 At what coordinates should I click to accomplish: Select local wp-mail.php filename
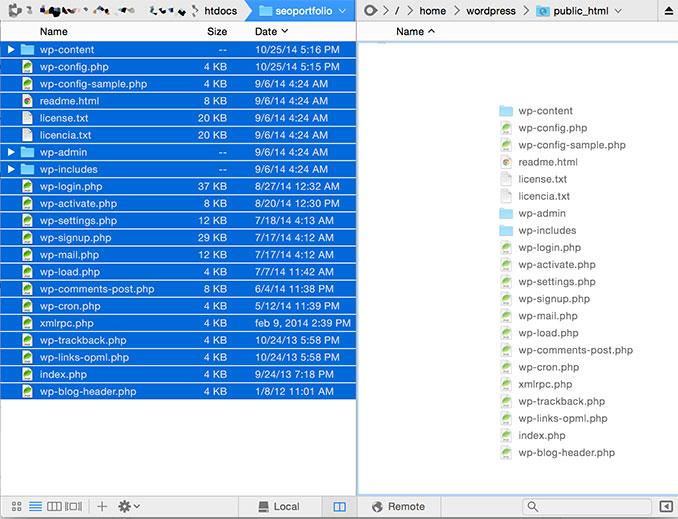tap(69, 255)
